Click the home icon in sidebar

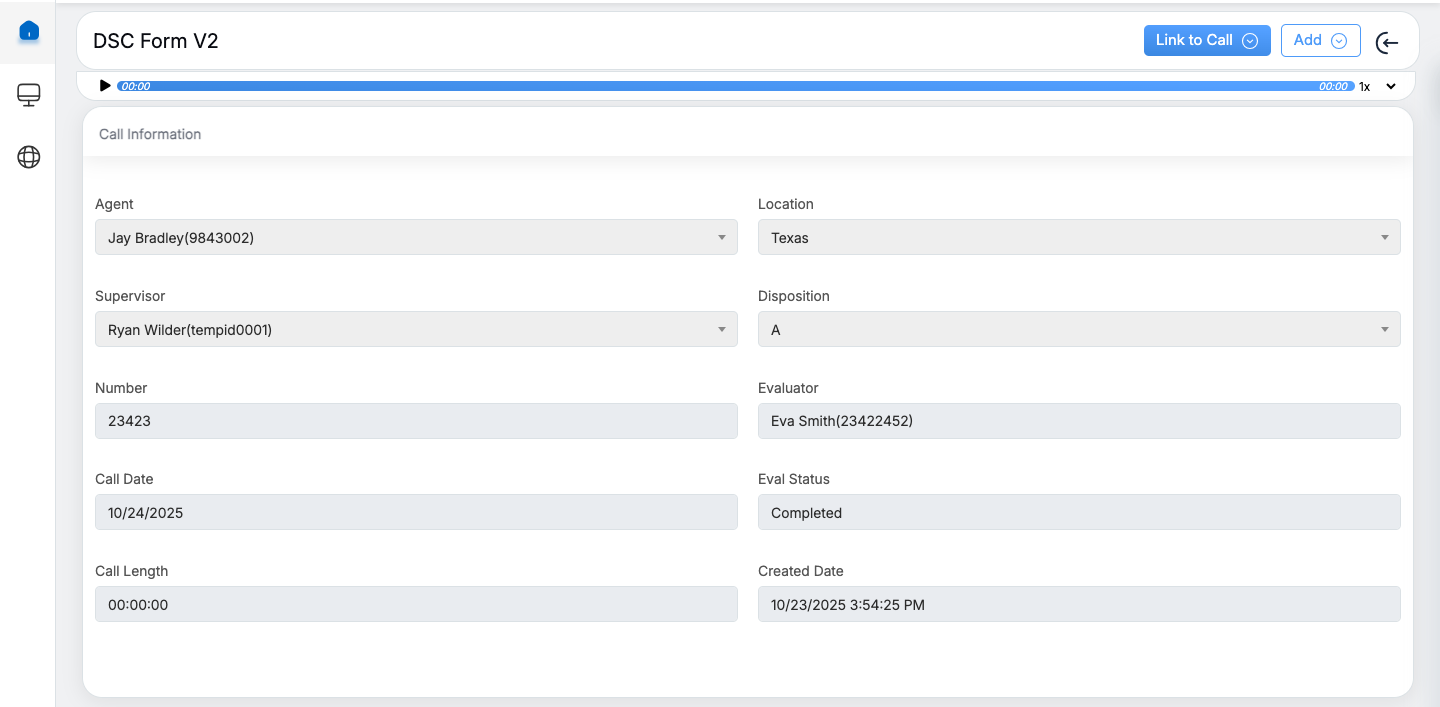point(29,32)
